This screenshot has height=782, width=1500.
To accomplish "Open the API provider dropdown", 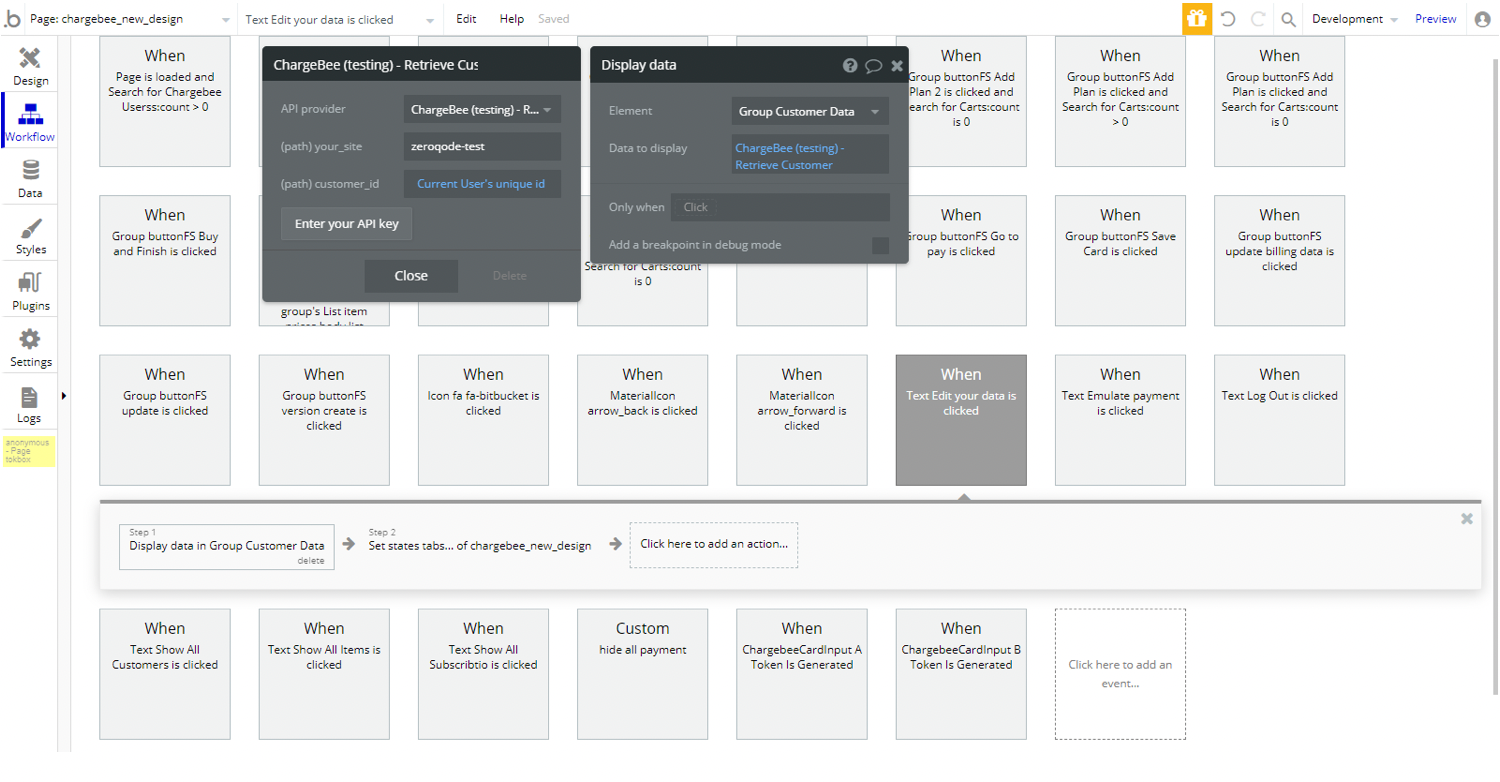I will pyautogui.click(x=482, y=110).
